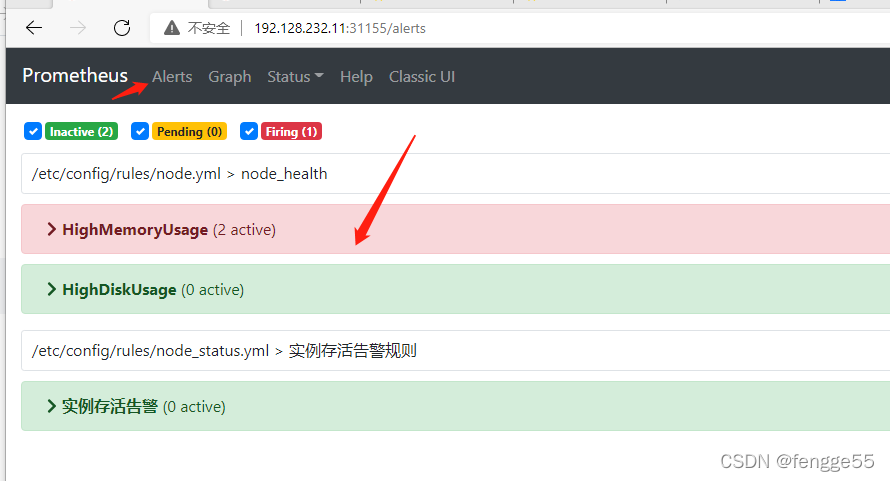
Task: Click the not-secure warning triangle icon
Action: [171, 28]
